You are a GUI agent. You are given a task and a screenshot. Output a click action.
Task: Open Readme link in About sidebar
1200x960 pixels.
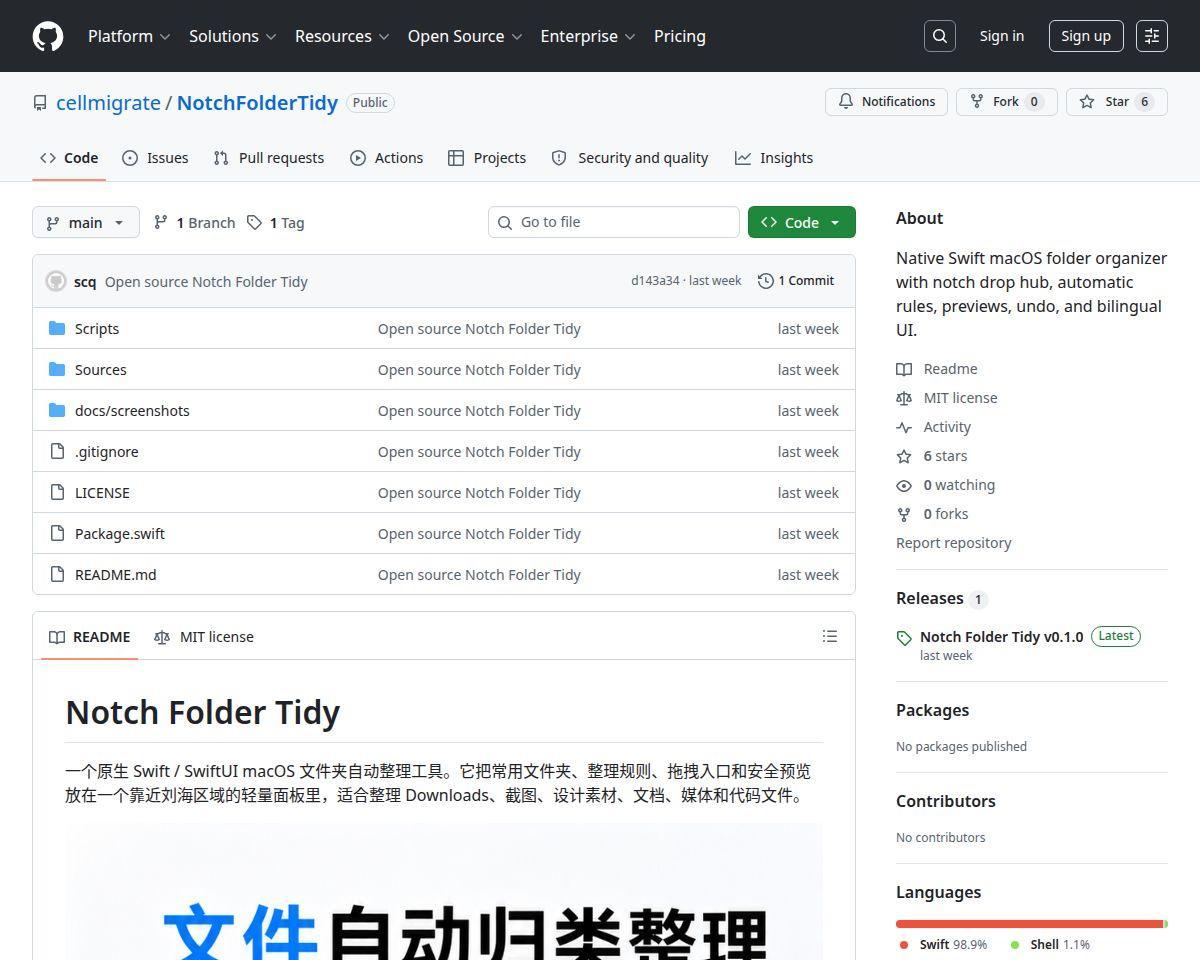(937, 369)
